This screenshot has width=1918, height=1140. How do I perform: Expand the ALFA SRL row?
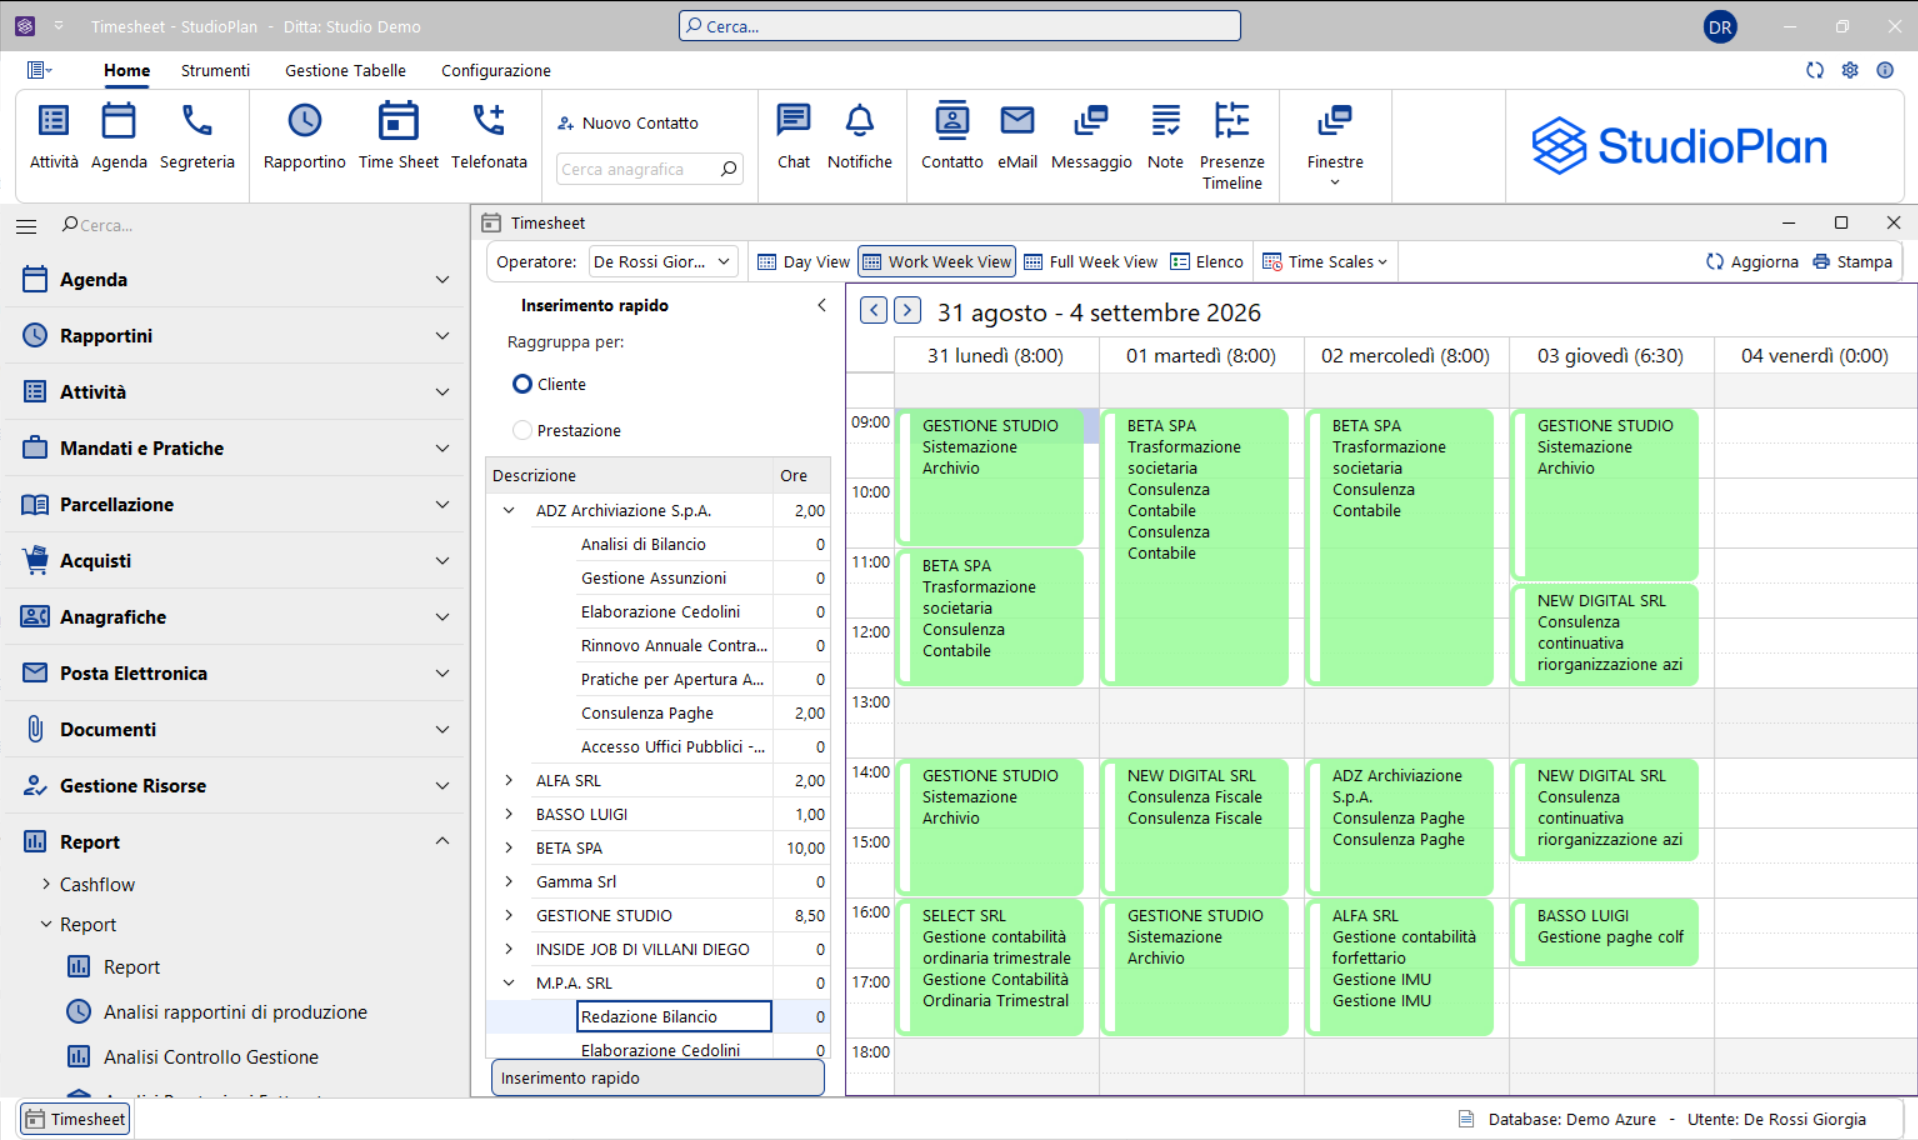509,780
